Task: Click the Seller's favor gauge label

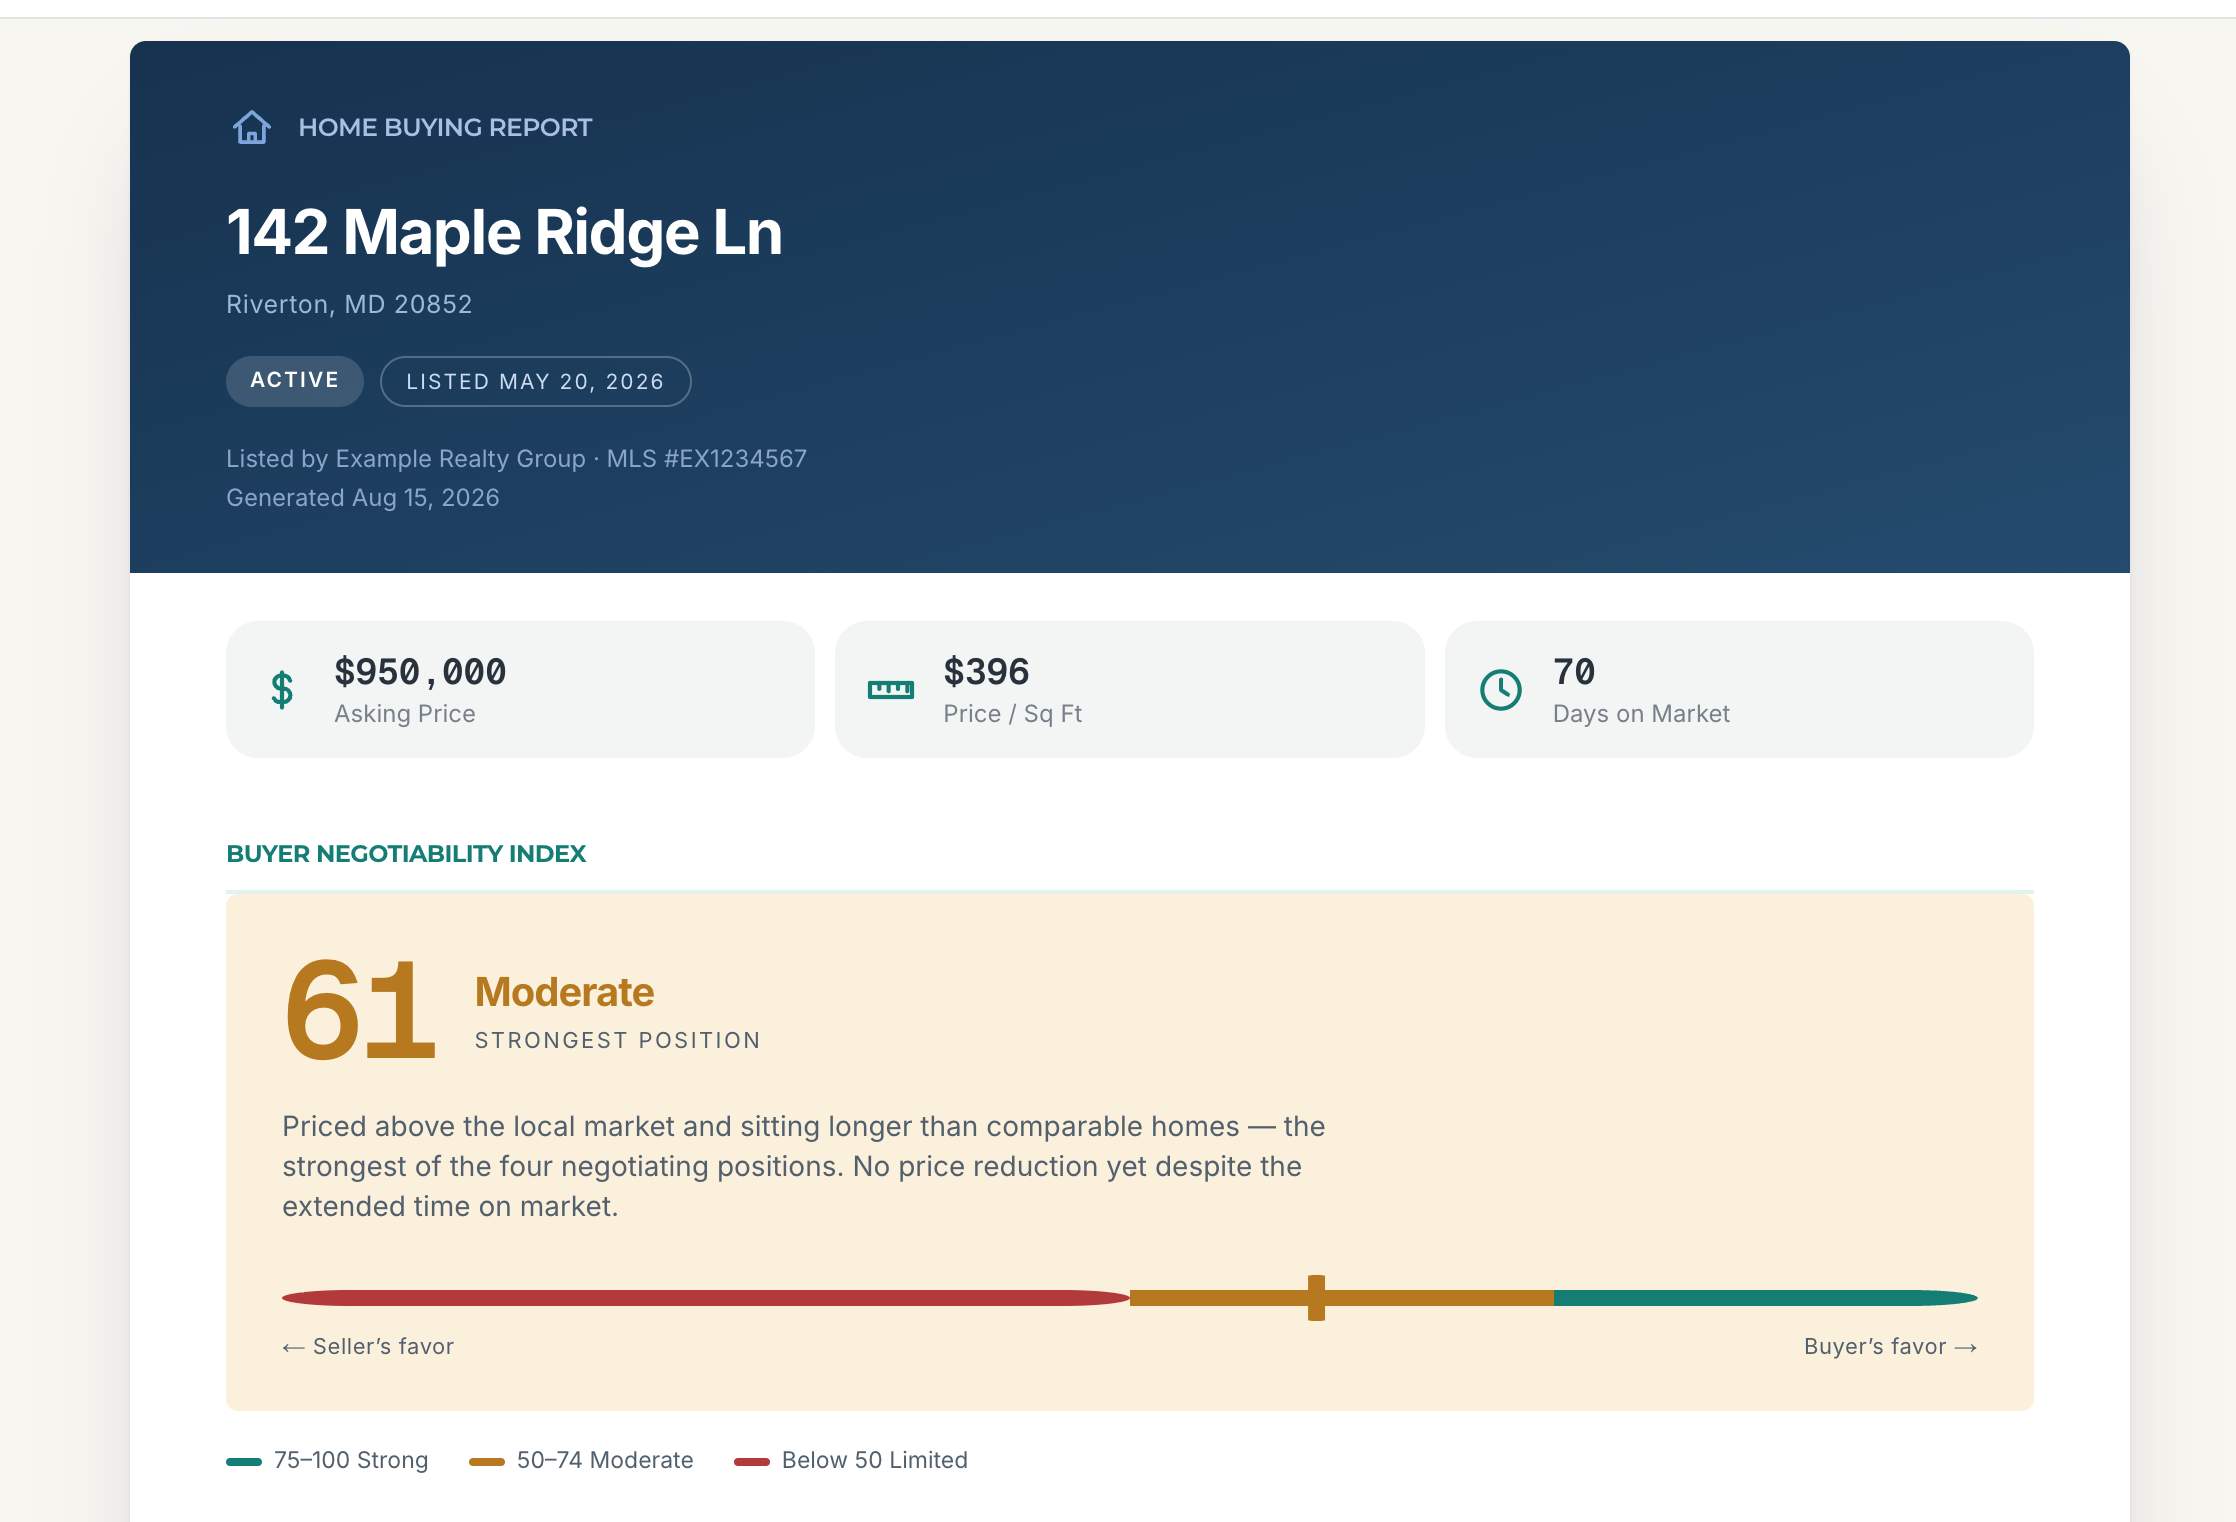Action: 368,1346
